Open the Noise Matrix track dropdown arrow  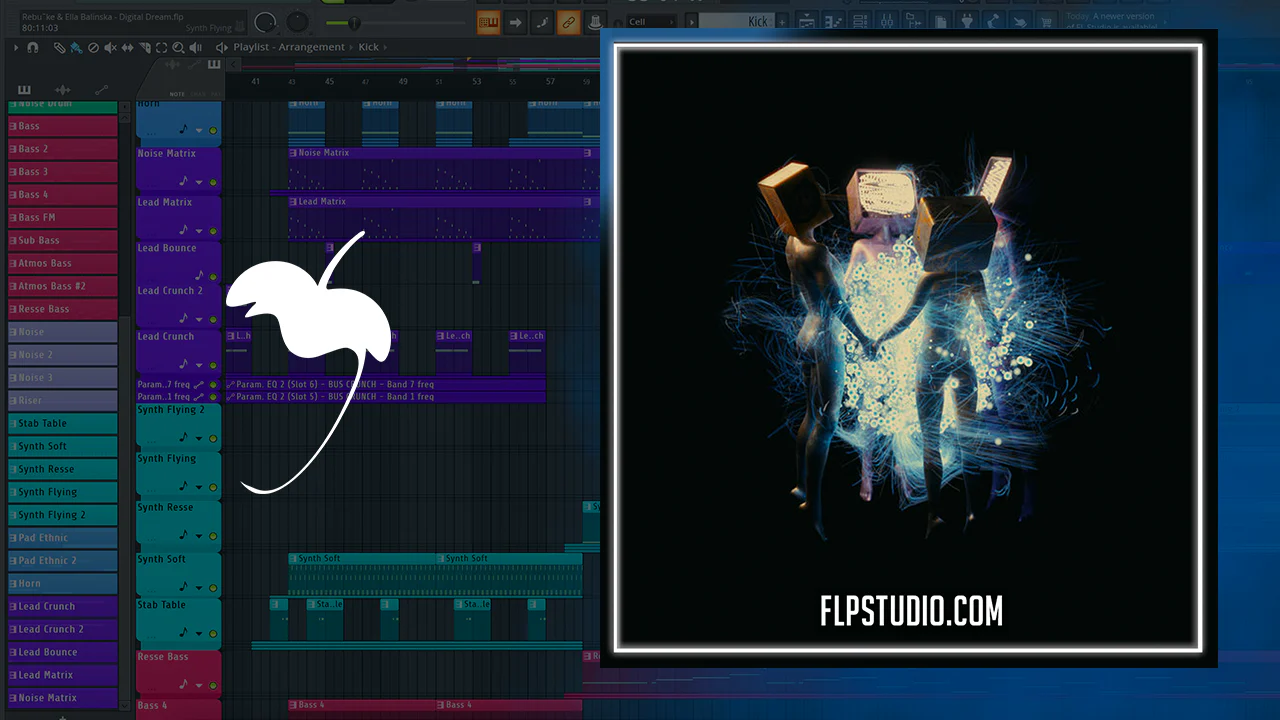point(199,183)
